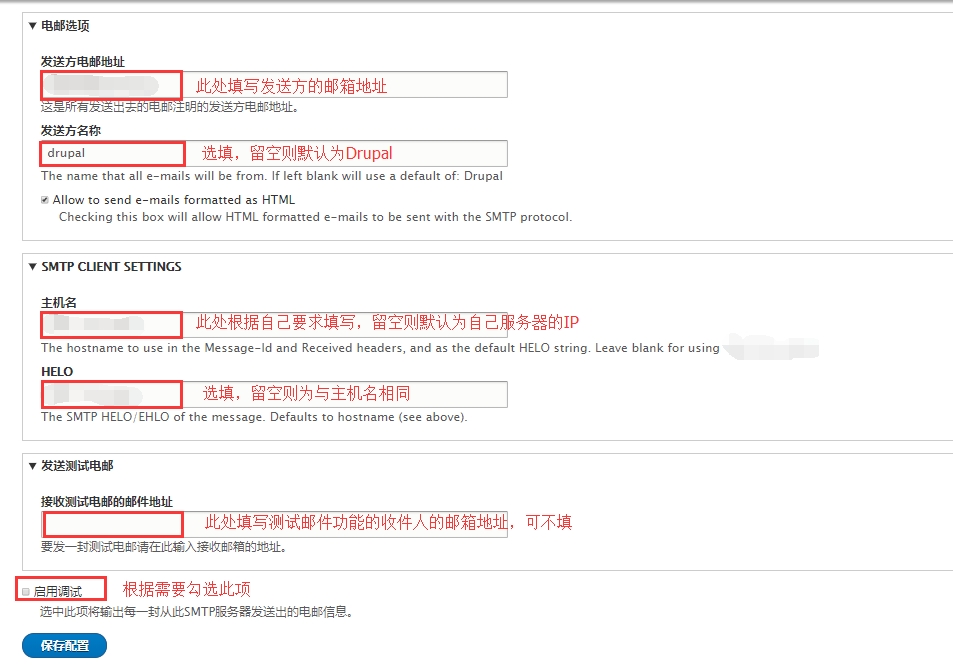Click the 电邮选项 section title text
Viewport: 953px width, 665px height.
pyautogui.click(x=65, y=26)
